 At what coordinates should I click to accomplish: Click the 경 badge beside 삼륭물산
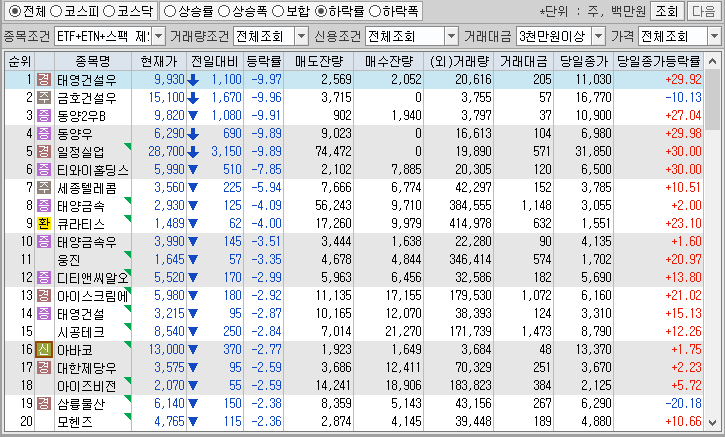pyautogui.click(x=44, y=404)
